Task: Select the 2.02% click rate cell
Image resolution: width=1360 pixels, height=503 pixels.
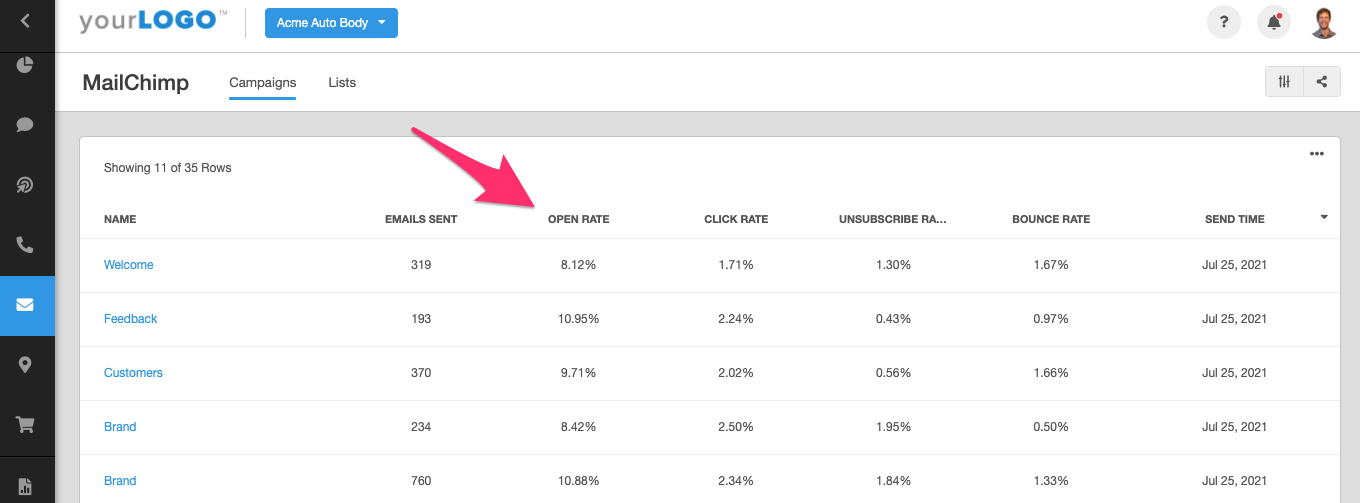Action: click(x=736, y=373)
